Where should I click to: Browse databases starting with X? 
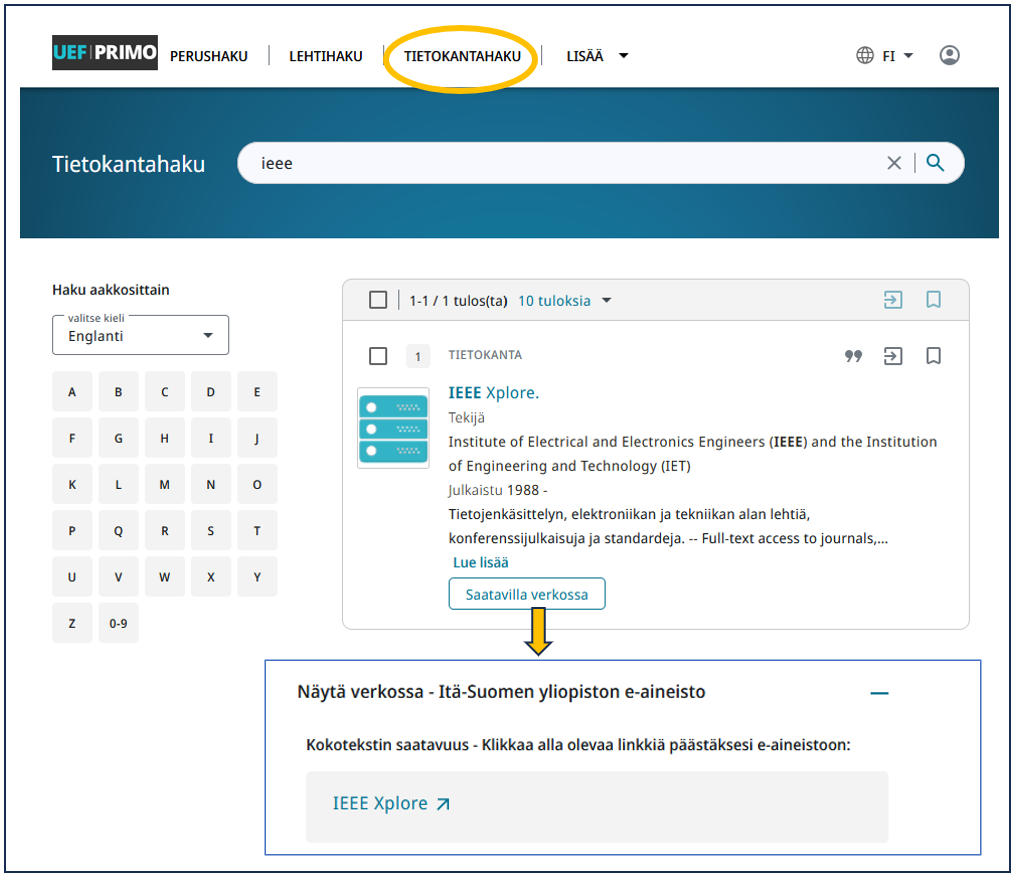point(210,577)
